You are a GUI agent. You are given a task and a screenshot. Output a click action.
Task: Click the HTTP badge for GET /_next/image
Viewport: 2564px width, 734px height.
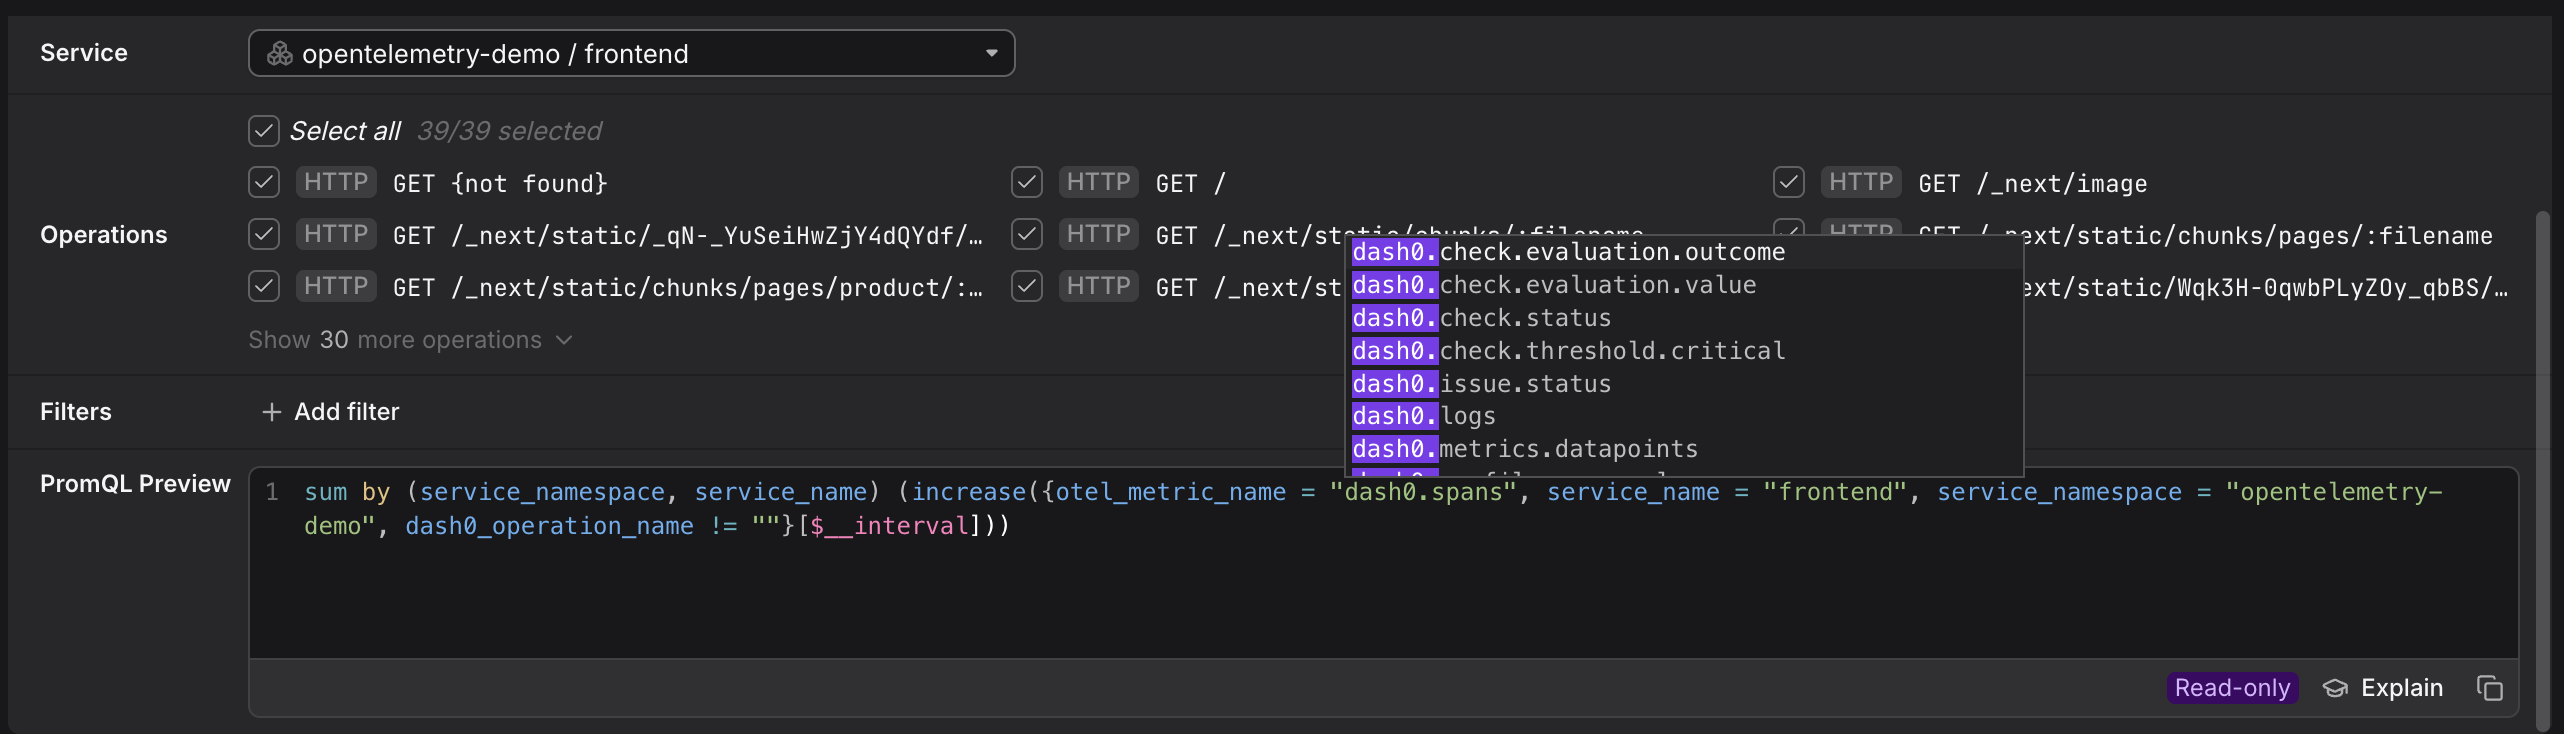pyautogui.click(x=1860, y=182)
